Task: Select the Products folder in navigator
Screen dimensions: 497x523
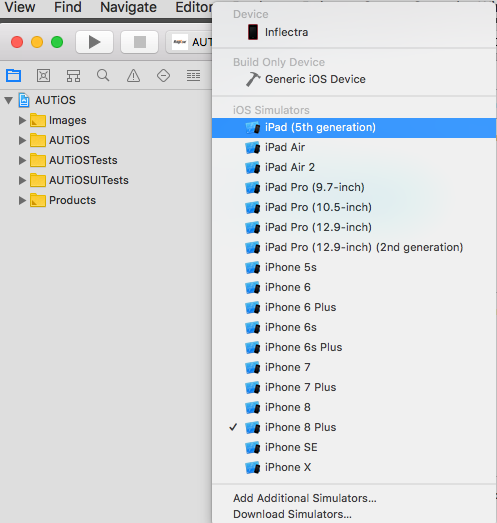Action: point(72,200)
